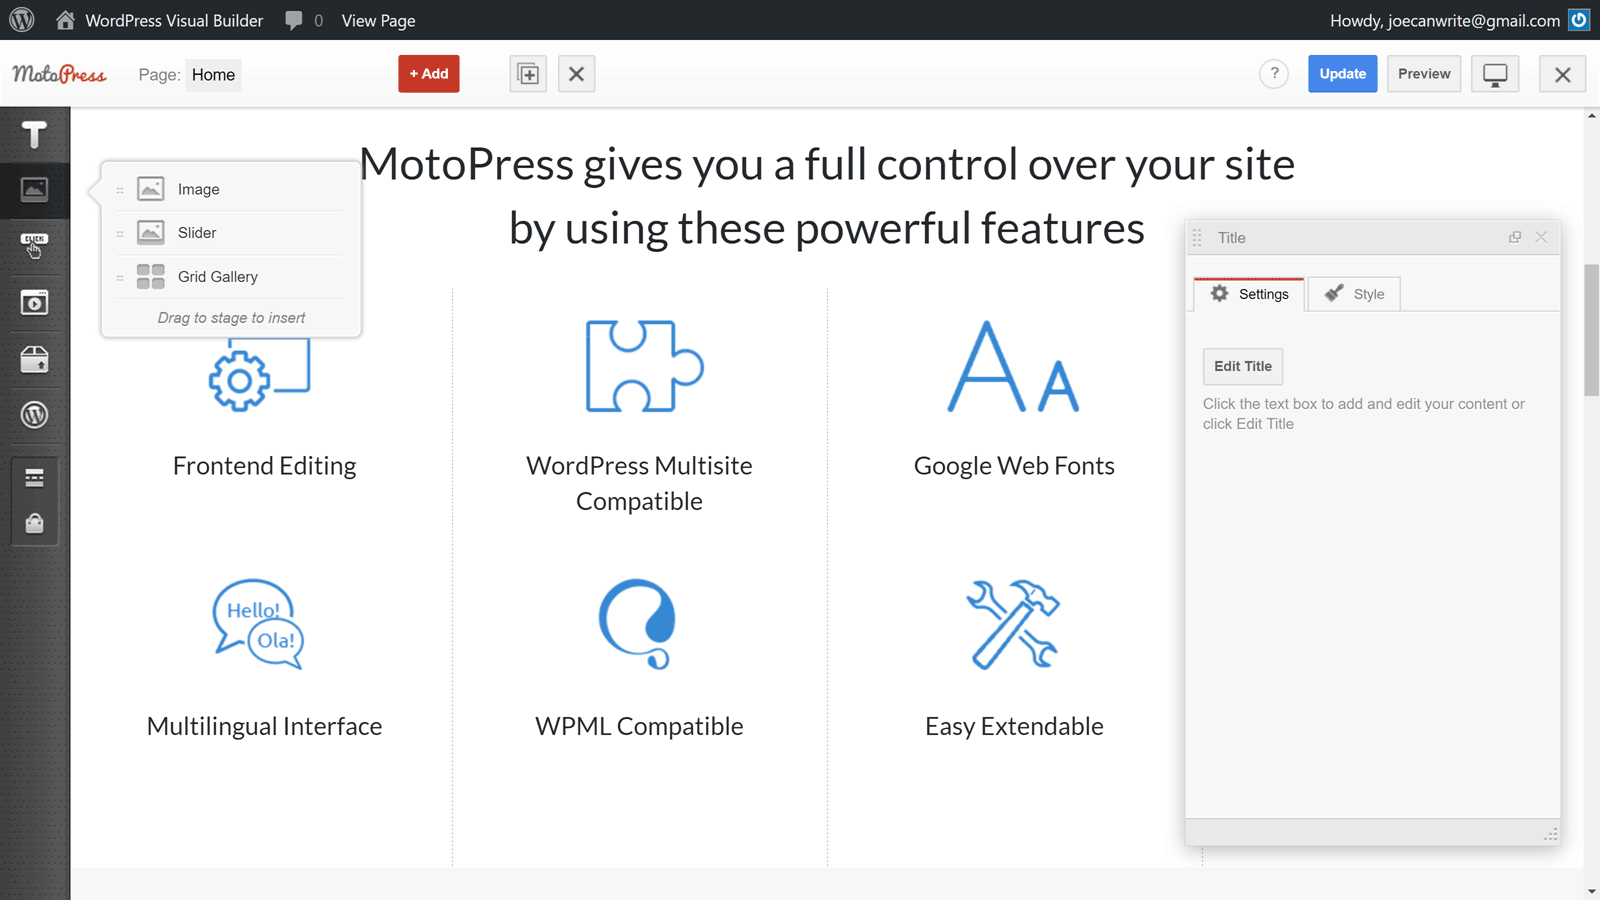Viewport: 1600px width, 900px height.
Task: Open the responsive preview mode icon
Action: click(1494, 73)
